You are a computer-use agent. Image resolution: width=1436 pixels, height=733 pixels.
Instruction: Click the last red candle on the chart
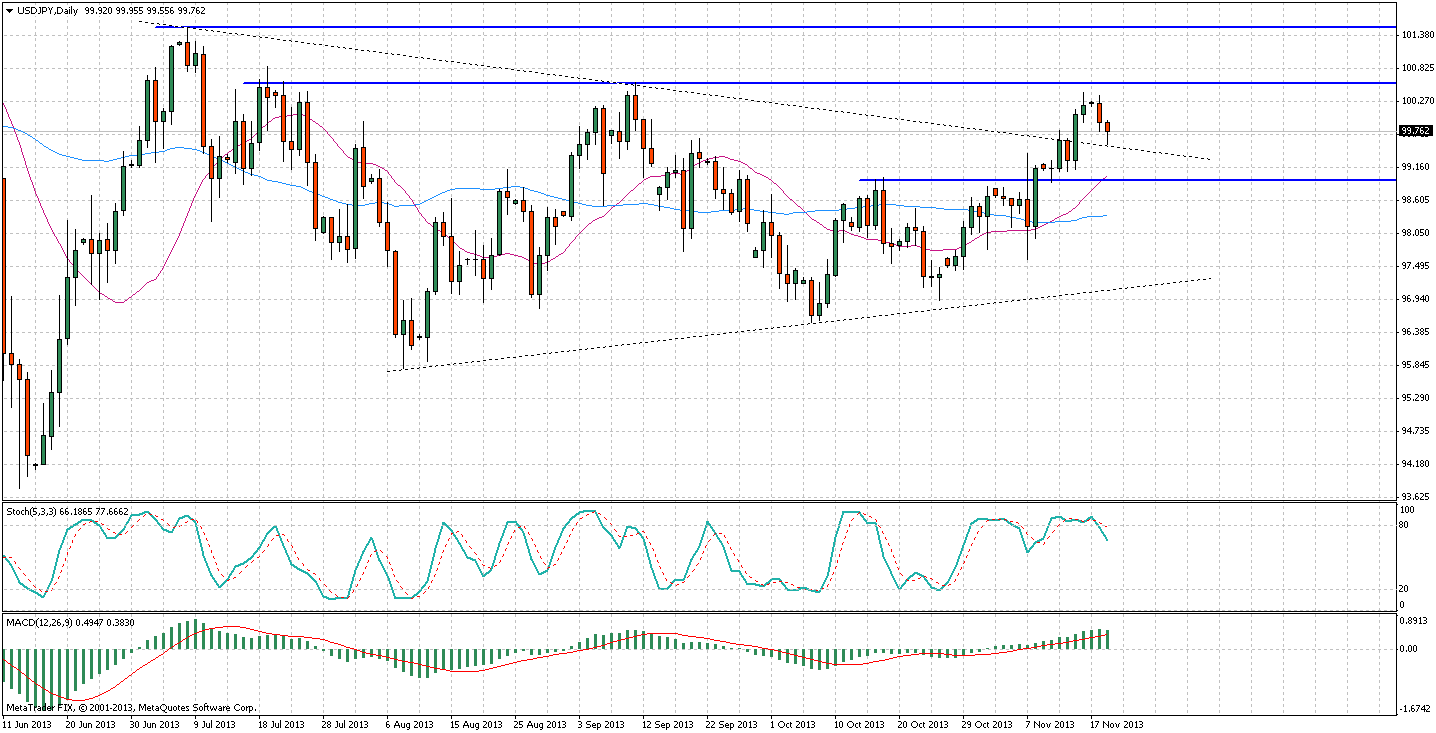[1107, 127]
